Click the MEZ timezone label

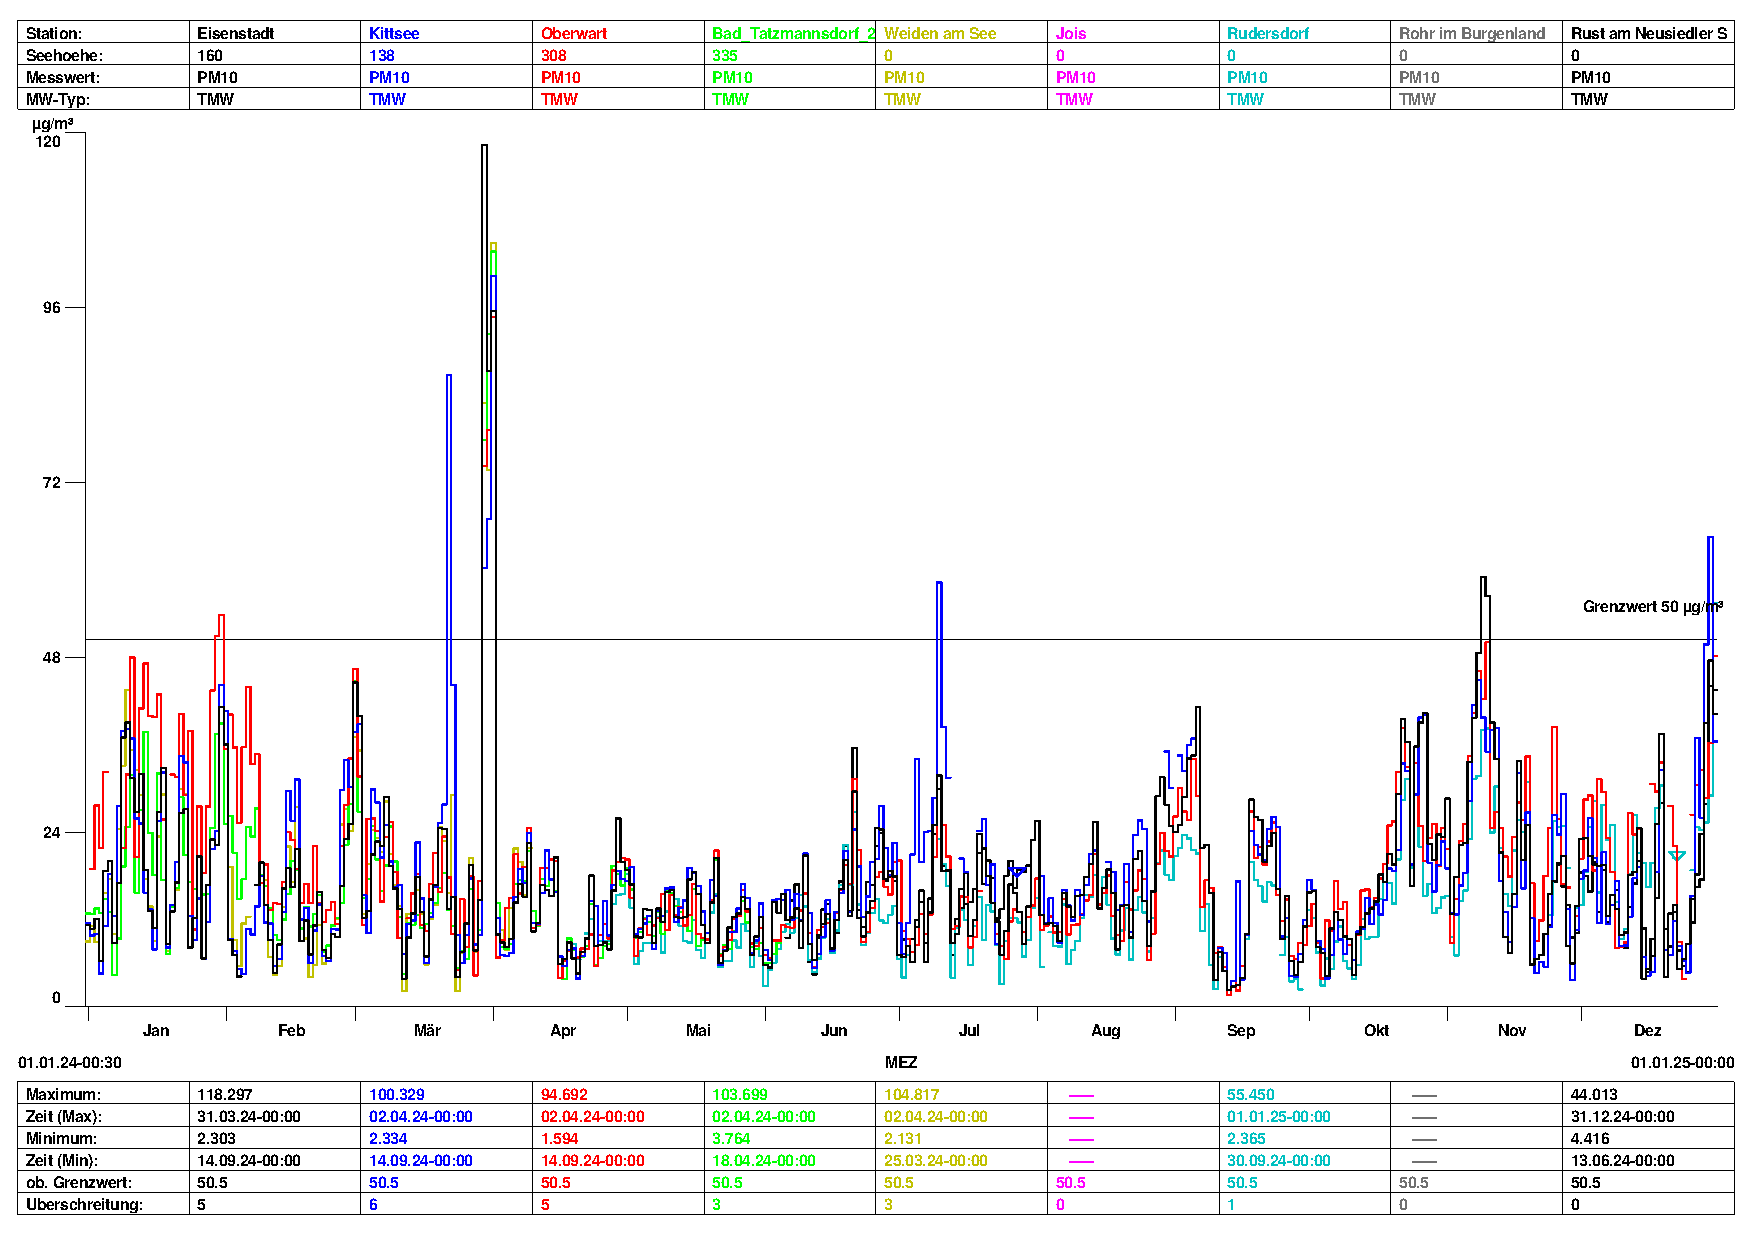tap(901, 1062)
